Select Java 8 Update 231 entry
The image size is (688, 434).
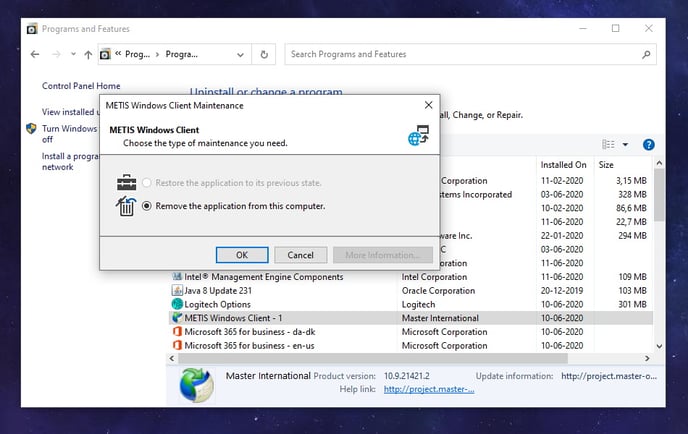coord(411,291)
